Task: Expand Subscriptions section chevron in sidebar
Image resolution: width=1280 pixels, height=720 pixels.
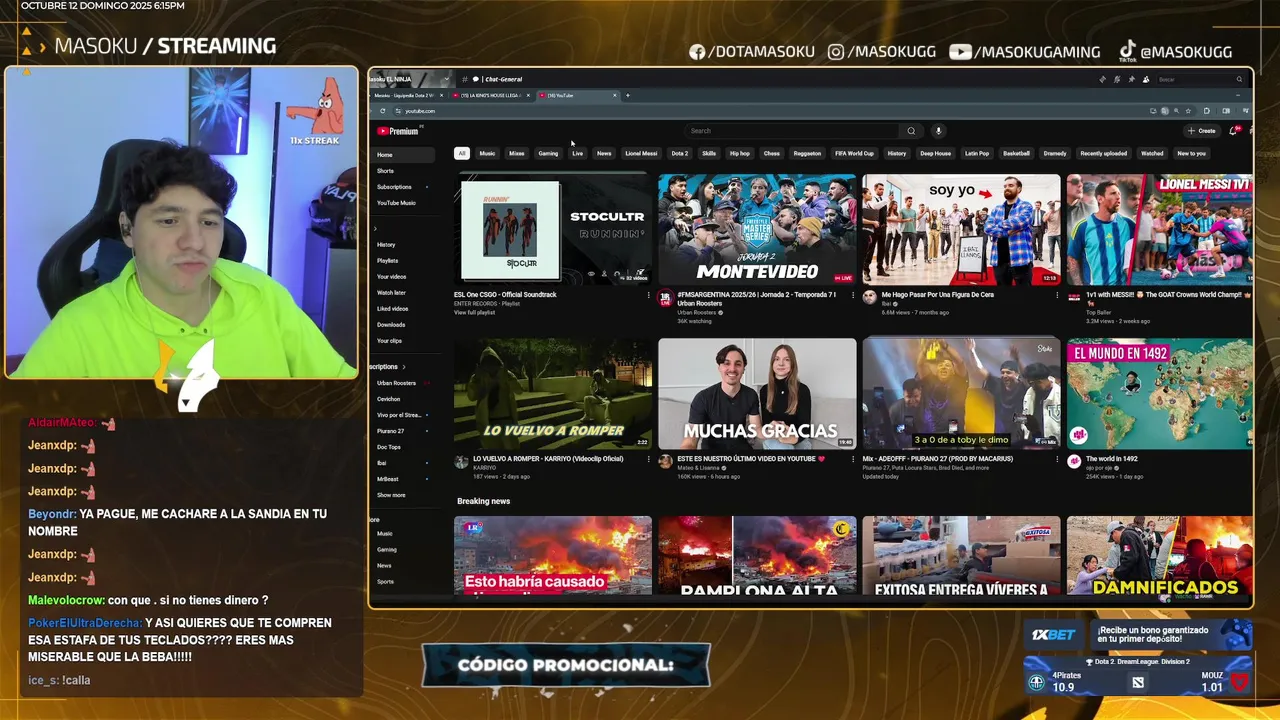Action: tap(404, 367)
